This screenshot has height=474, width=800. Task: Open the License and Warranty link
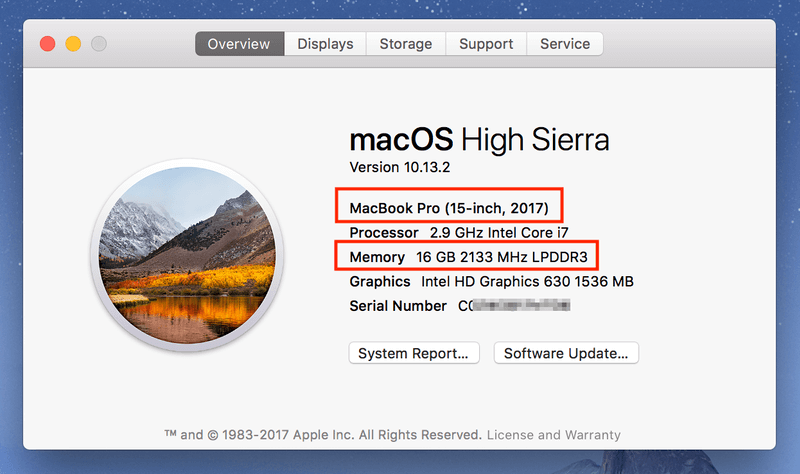(x=553, y=435)
